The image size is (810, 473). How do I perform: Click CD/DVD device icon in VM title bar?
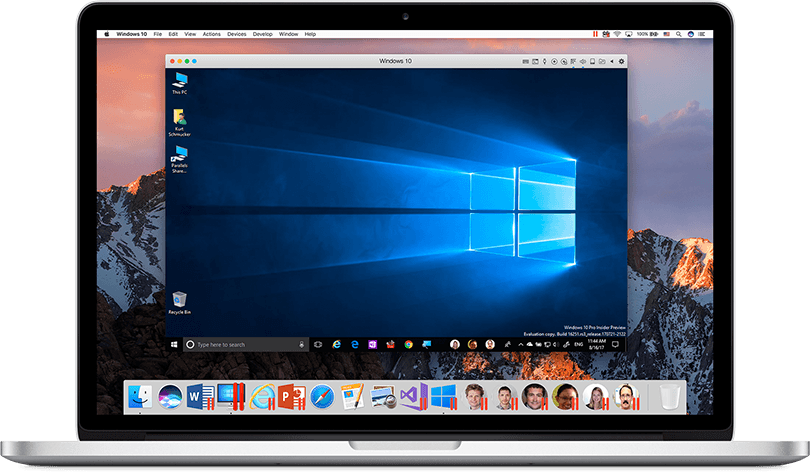tap(554, 61)
